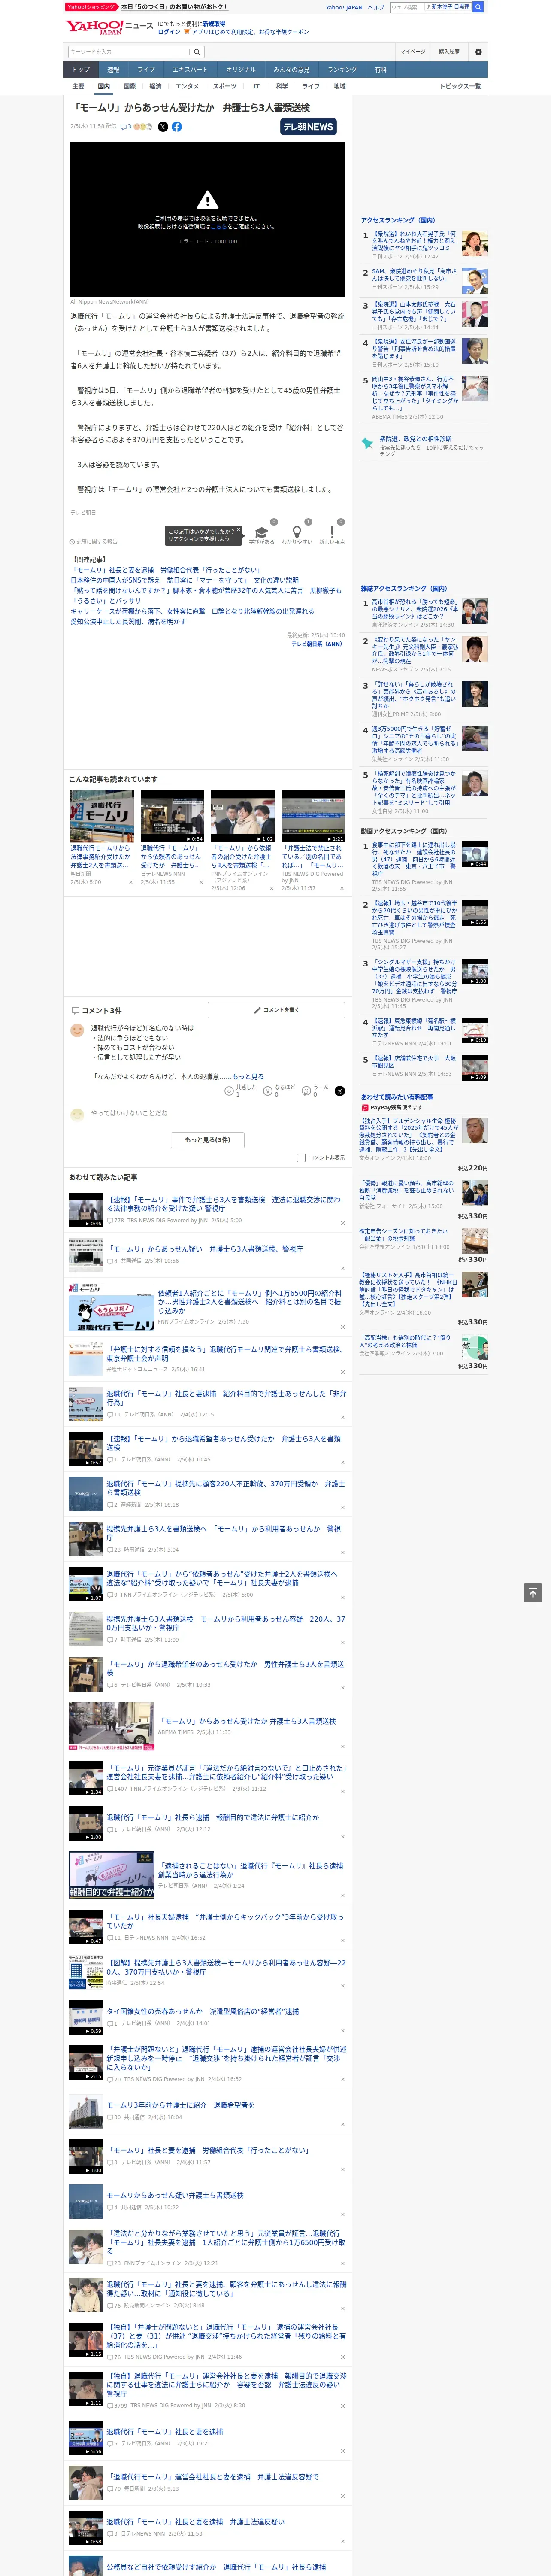
Task: Click the コメントを書く button
Action: [276, 1010]
